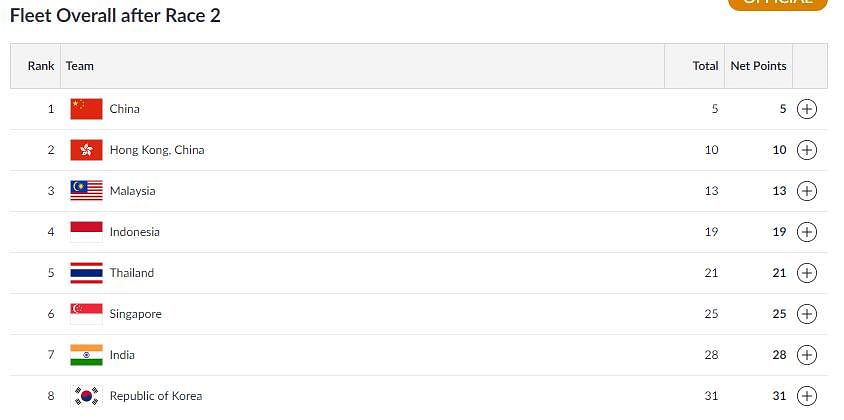Click the India flag icon
The image size is (844, 420).
(x=86, y=355)
